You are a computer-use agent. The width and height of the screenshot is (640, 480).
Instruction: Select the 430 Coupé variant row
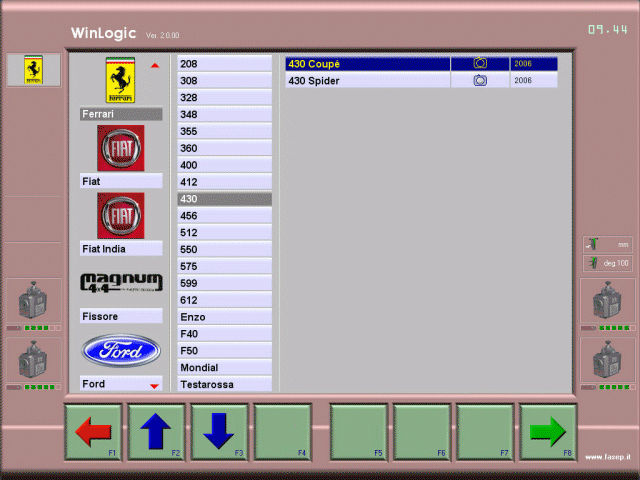[421, 64]
